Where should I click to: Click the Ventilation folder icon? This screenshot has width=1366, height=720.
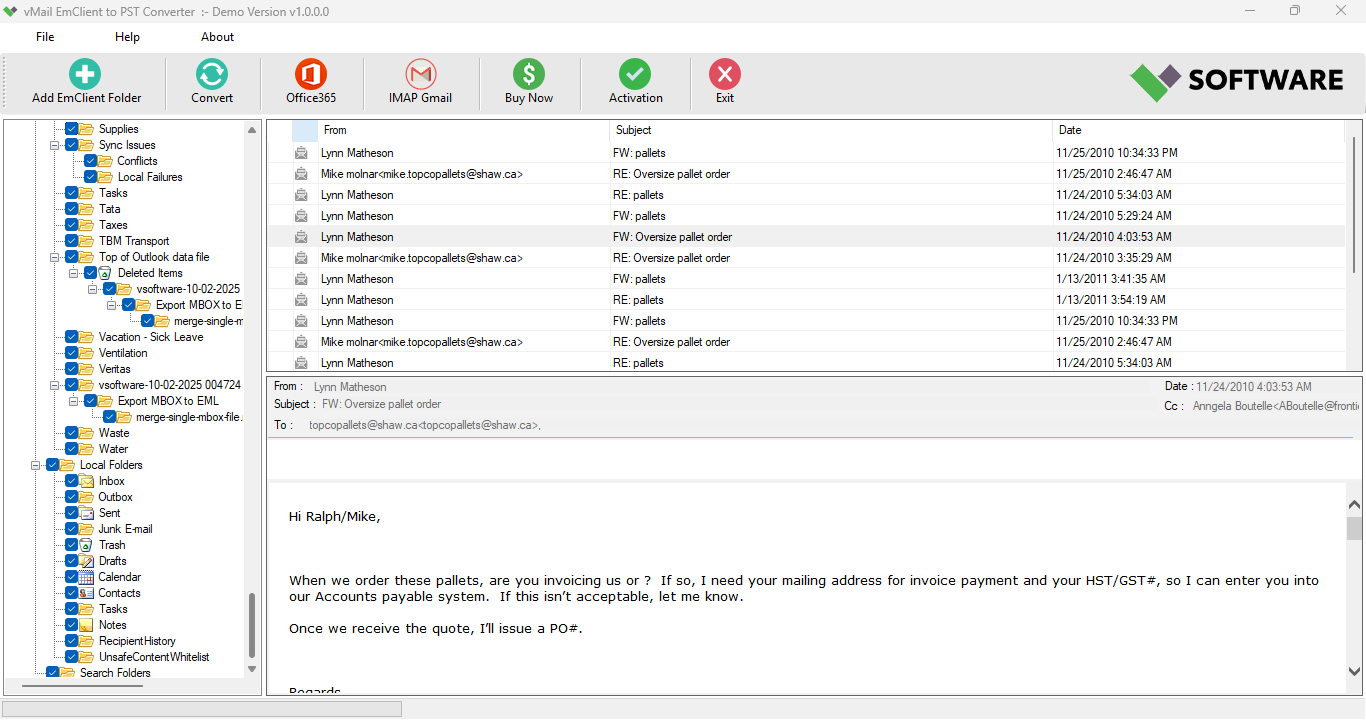point(87,353)
